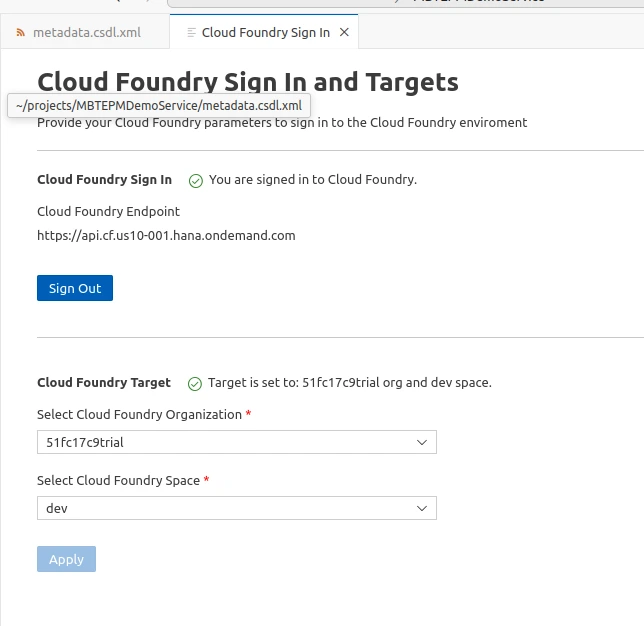Click the 'Select Cloud Foundry Space' label
Screen dimensions: 644x626
[x=118, y=480]
